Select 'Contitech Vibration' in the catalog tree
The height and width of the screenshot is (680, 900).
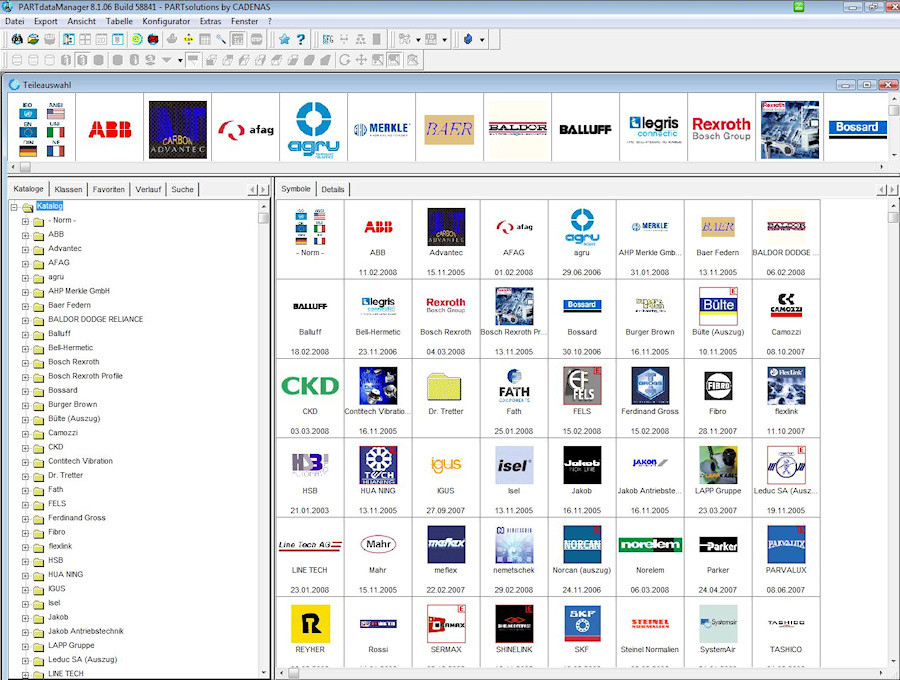click(80, 461)
